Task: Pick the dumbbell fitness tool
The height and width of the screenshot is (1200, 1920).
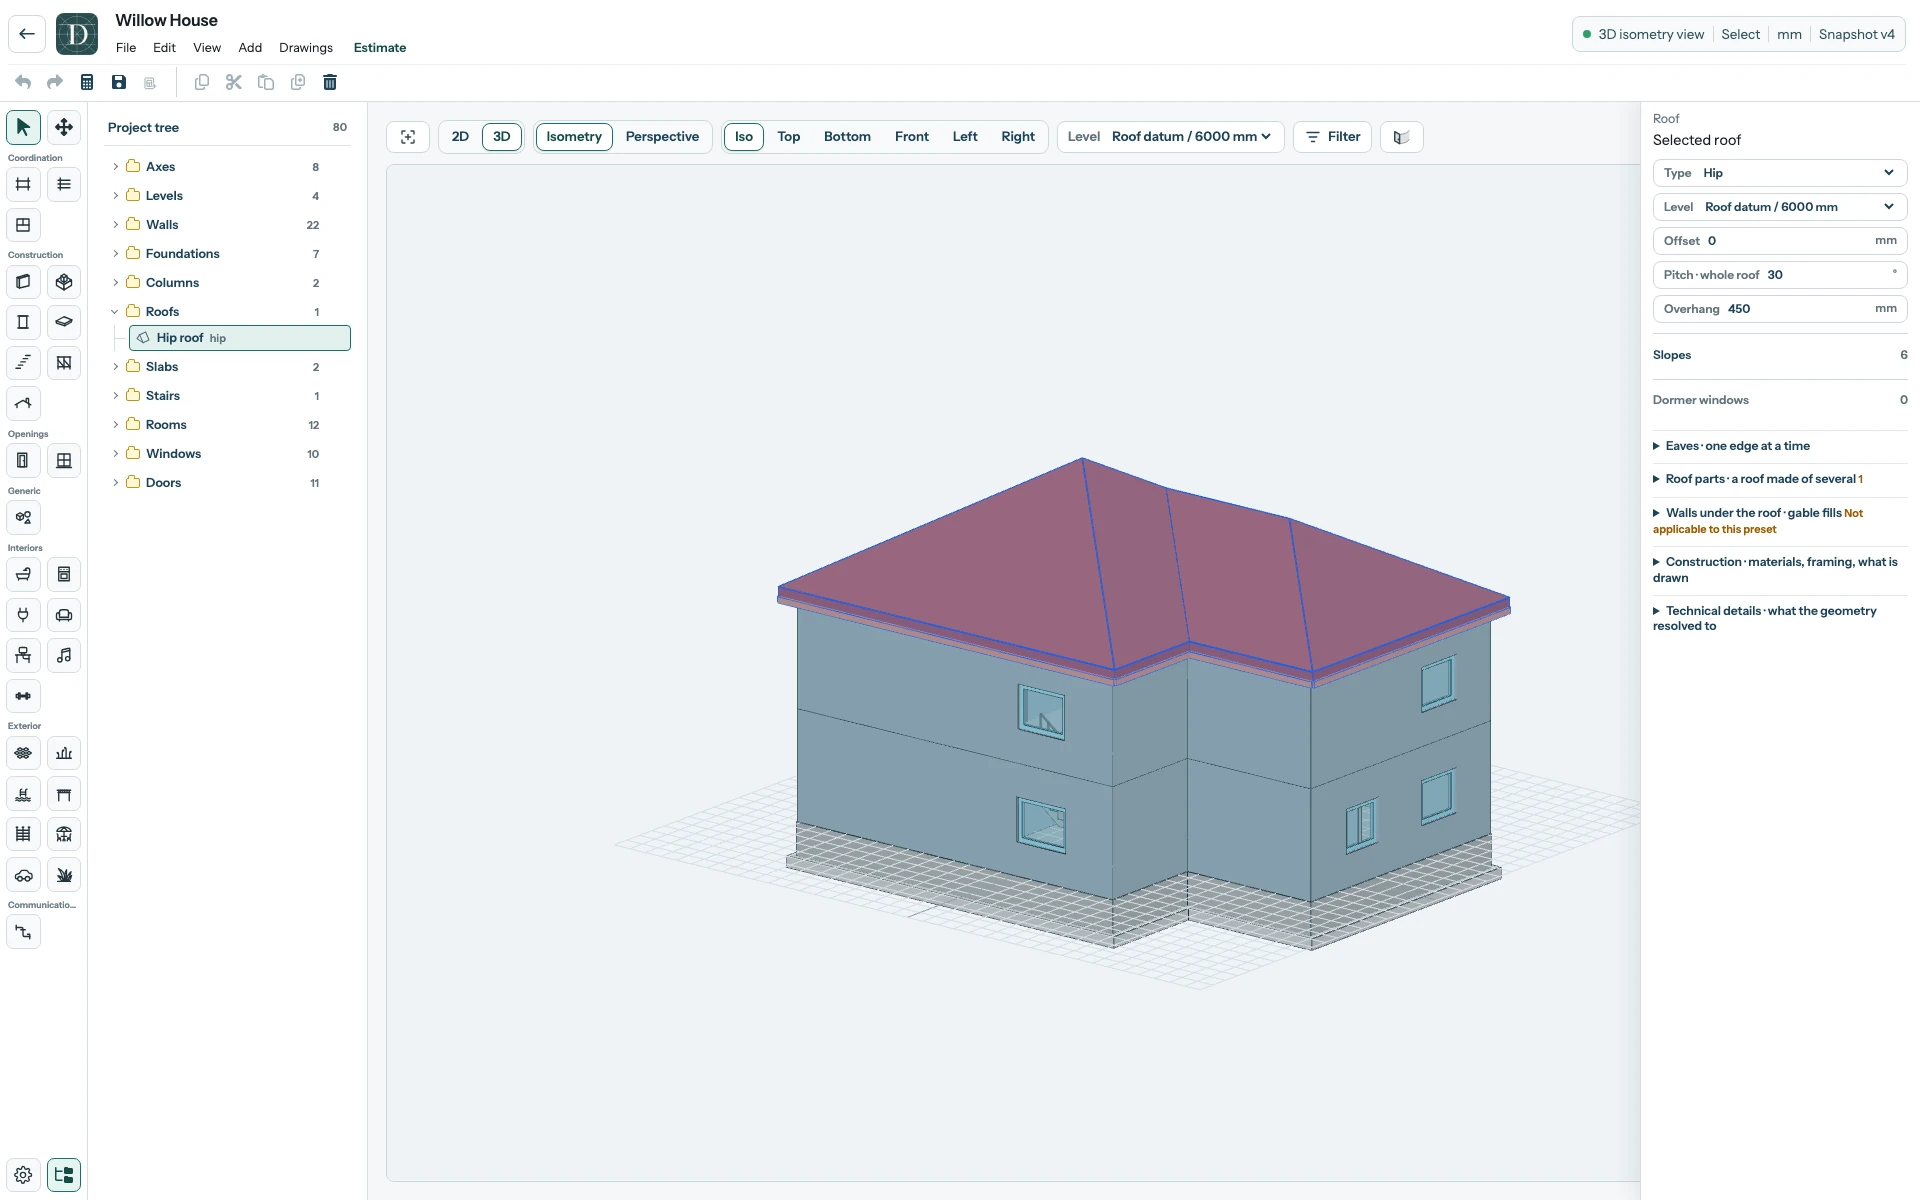Action: [x=23, y=696]
